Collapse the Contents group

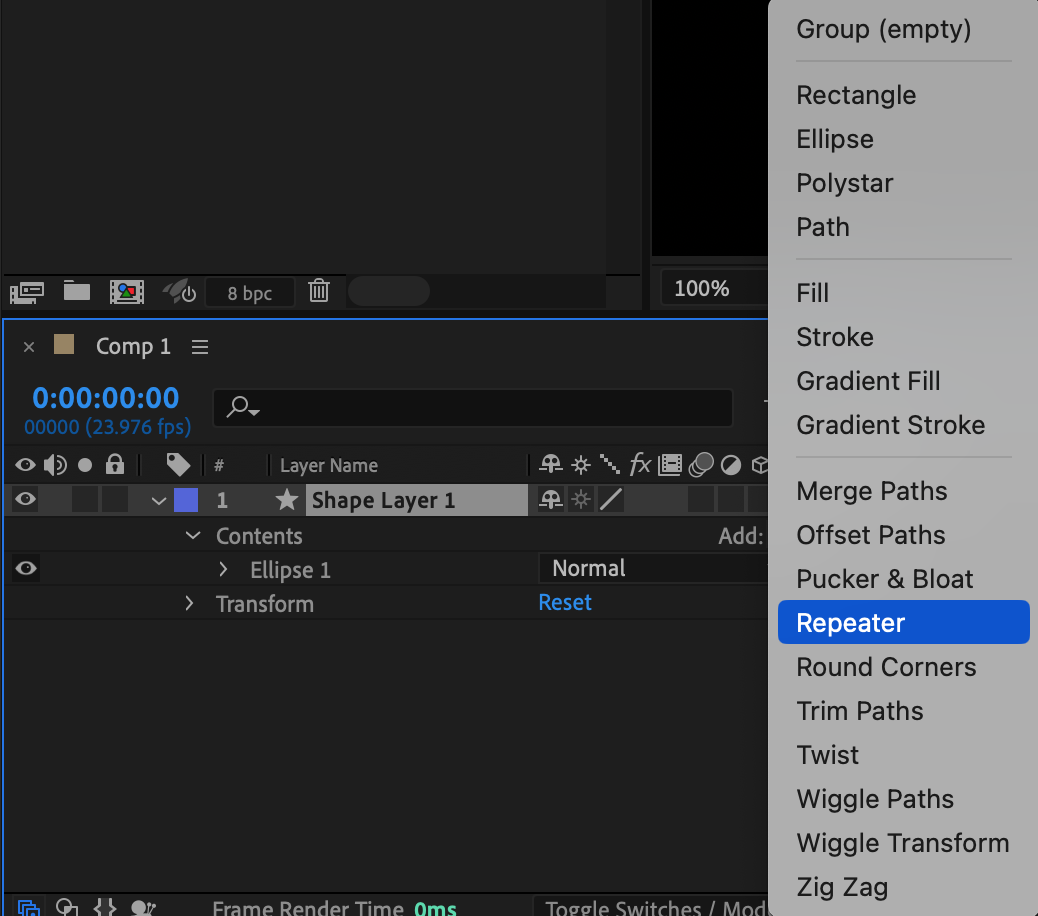pos(193,536)
